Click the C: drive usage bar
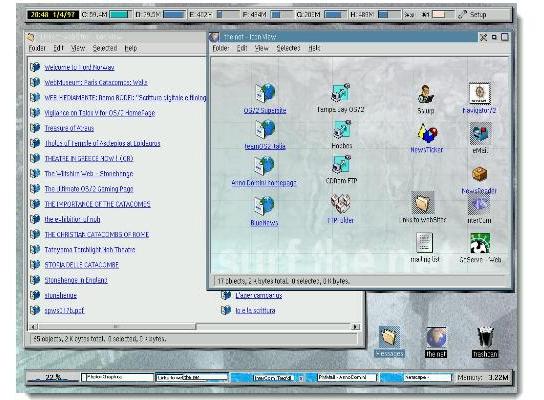 point(119,15)
